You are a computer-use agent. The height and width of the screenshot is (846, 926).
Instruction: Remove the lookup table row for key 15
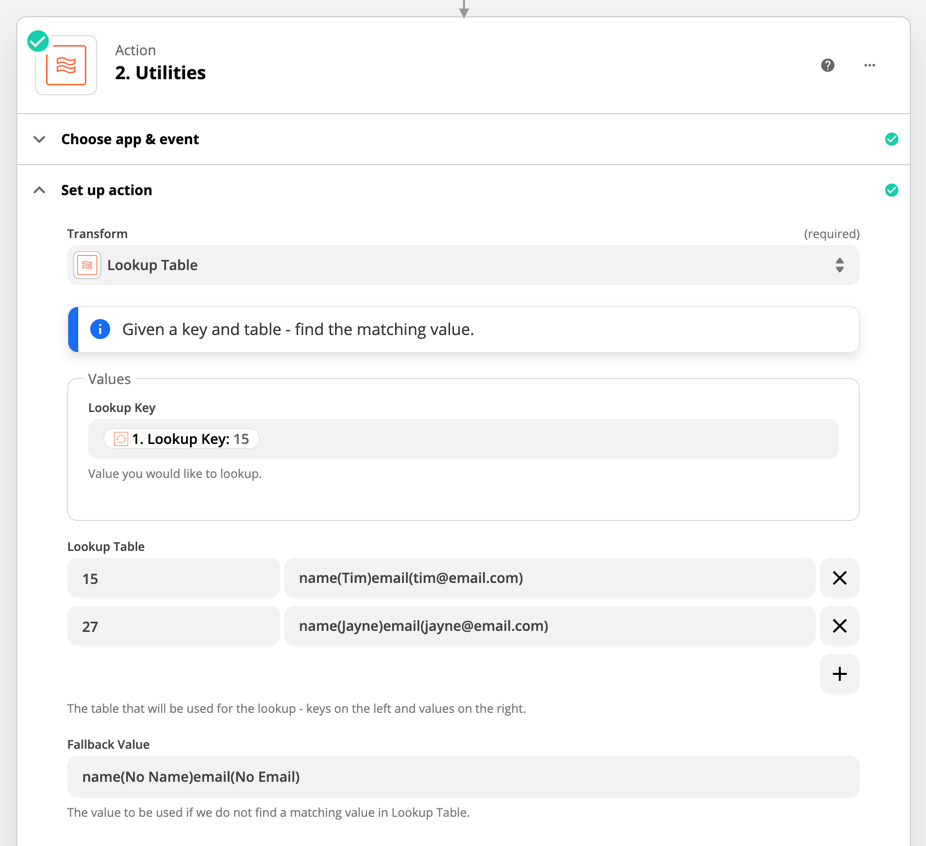click(x=839, y=578)
